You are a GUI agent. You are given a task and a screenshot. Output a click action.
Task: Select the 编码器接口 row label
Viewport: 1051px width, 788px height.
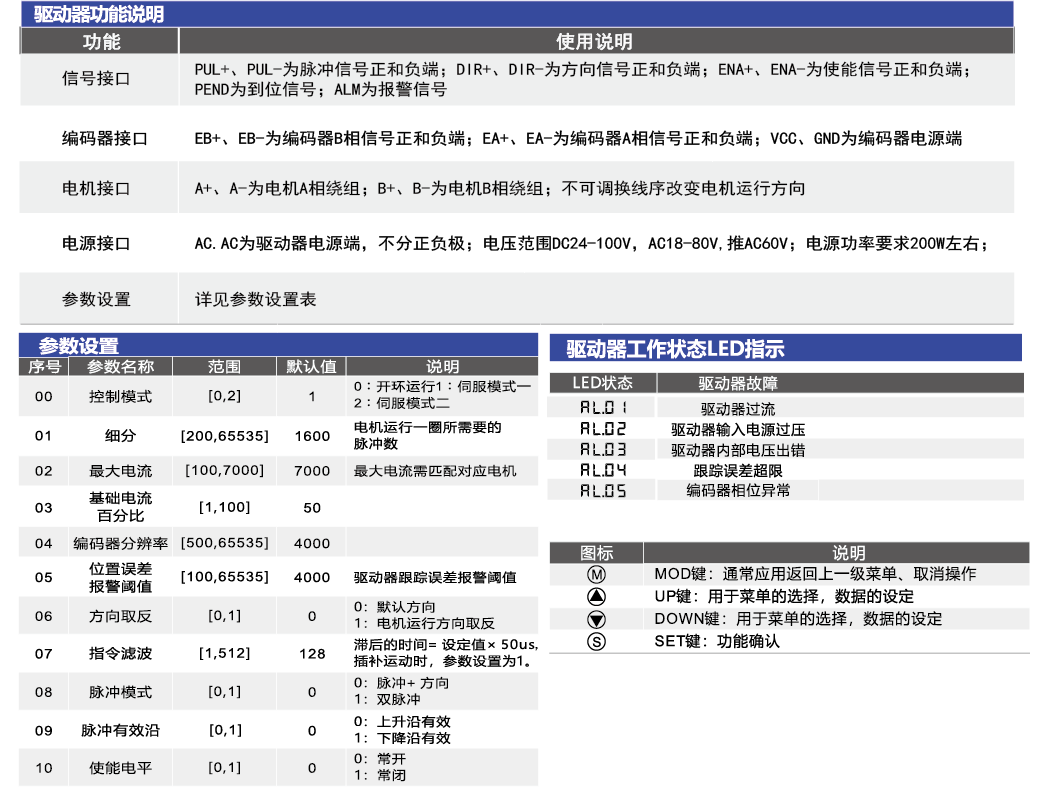[105, 139]
